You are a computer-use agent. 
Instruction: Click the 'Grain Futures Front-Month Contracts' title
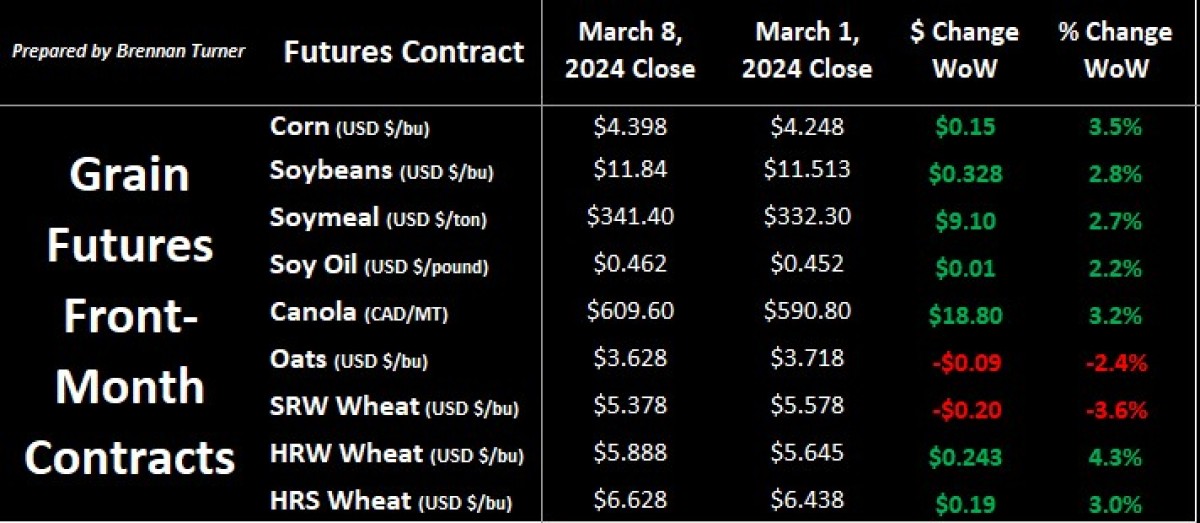click(x=130, y=316)
